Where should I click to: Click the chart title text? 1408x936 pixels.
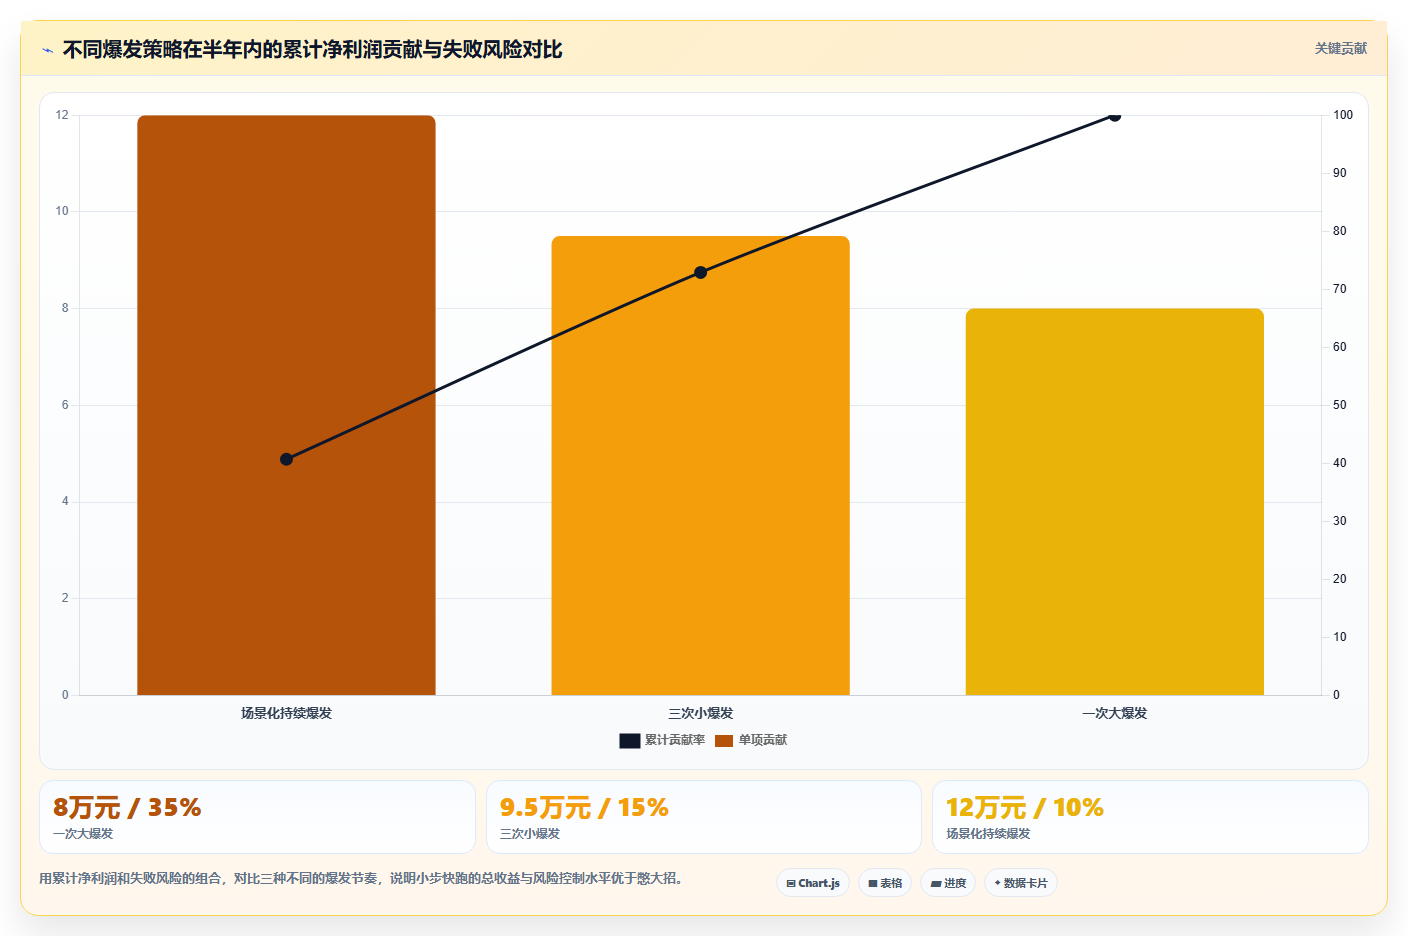pos(312,49)
